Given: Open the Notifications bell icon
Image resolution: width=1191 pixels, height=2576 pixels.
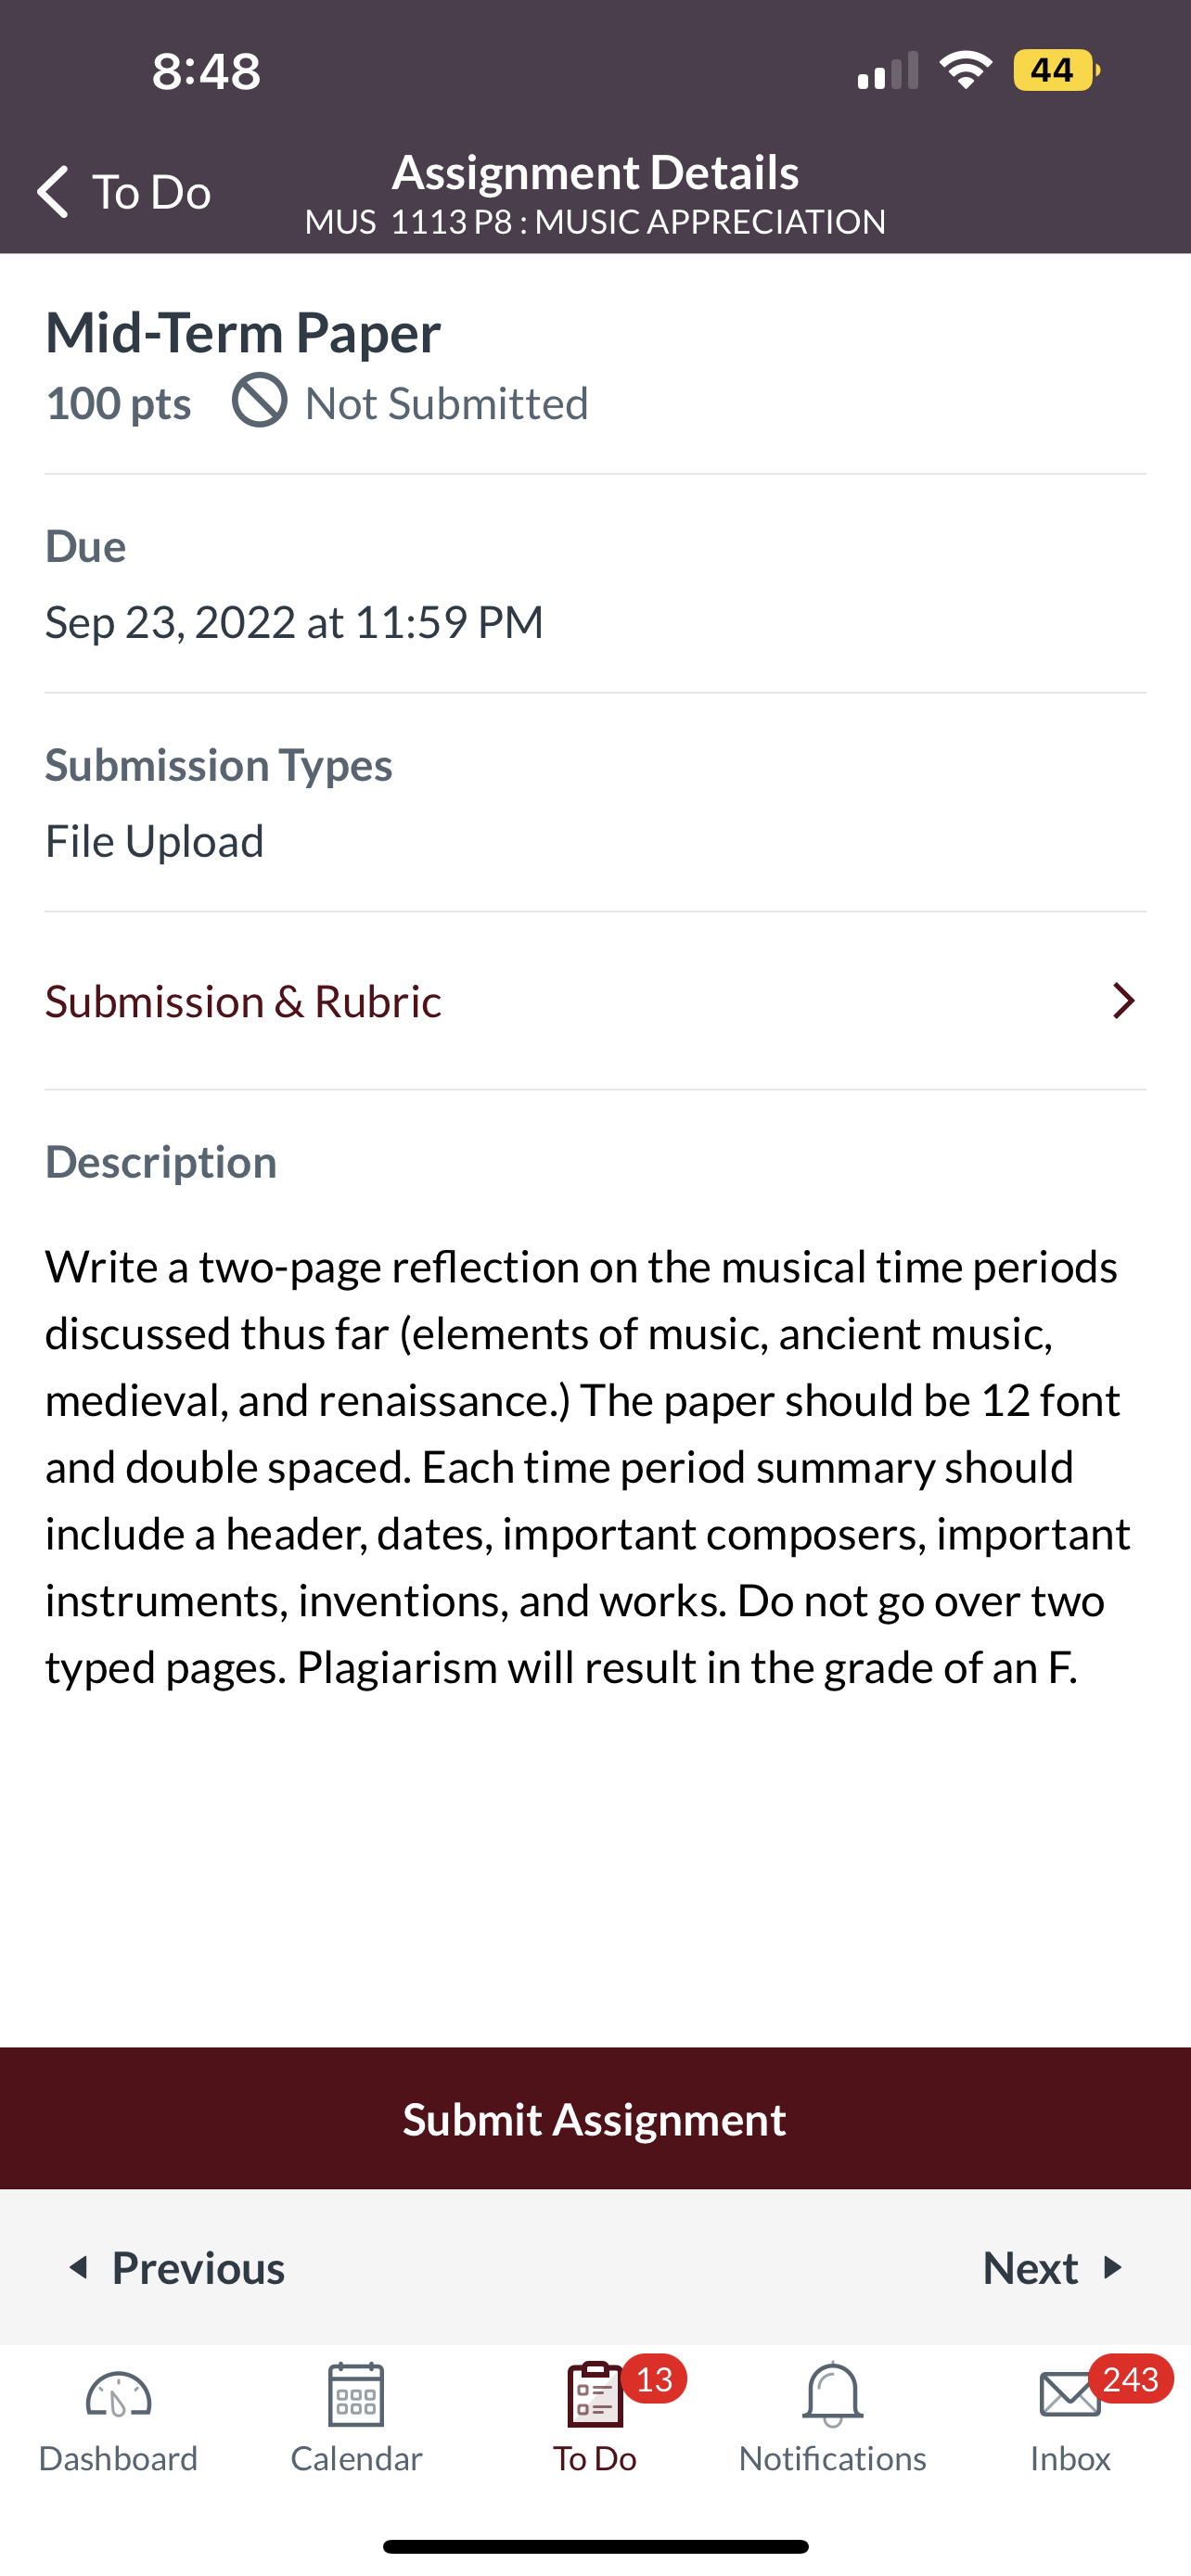Looking at the screenshot, I should point(832,2395).
